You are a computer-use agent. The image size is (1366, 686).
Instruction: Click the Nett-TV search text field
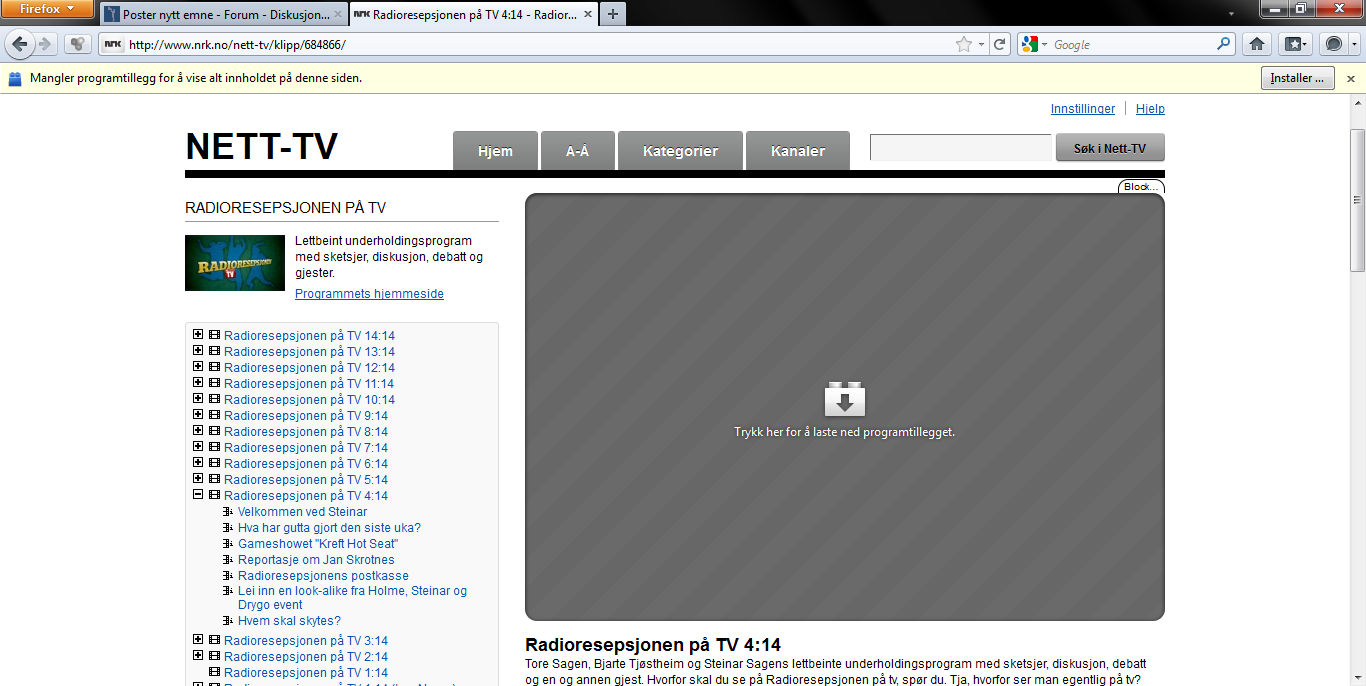click(x=960, y=148)
